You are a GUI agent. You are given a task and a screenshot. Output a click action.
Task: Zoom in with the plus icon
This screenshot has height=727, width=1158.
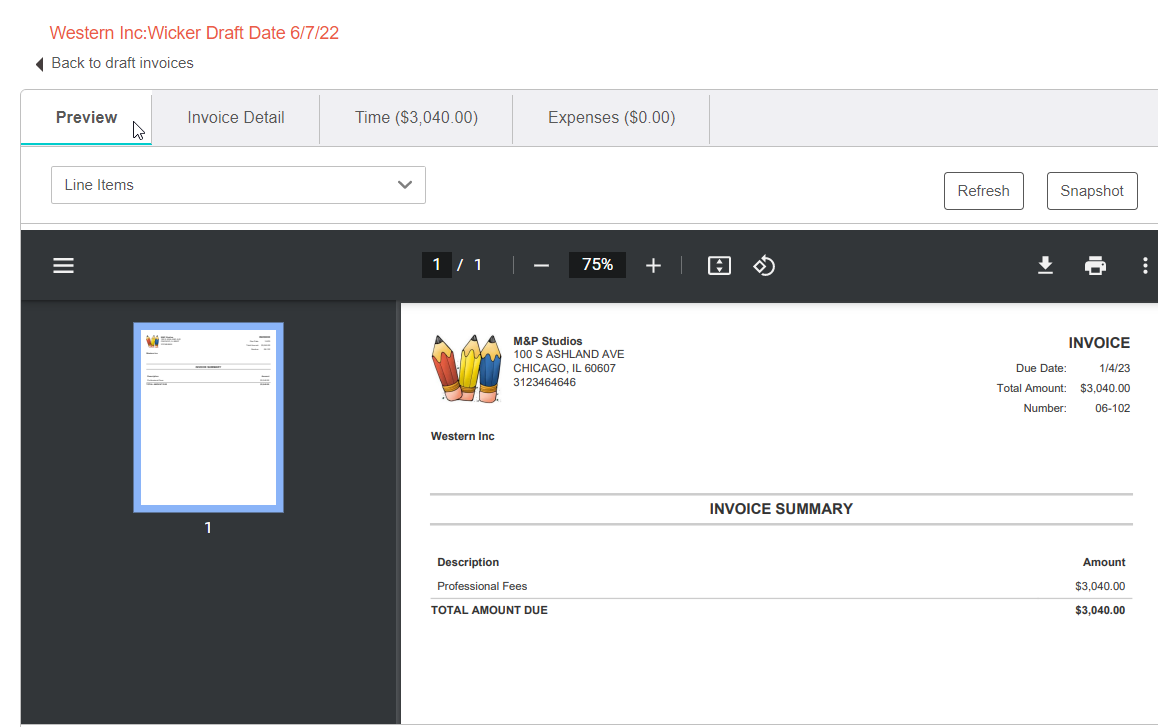(x=653, y=265)
